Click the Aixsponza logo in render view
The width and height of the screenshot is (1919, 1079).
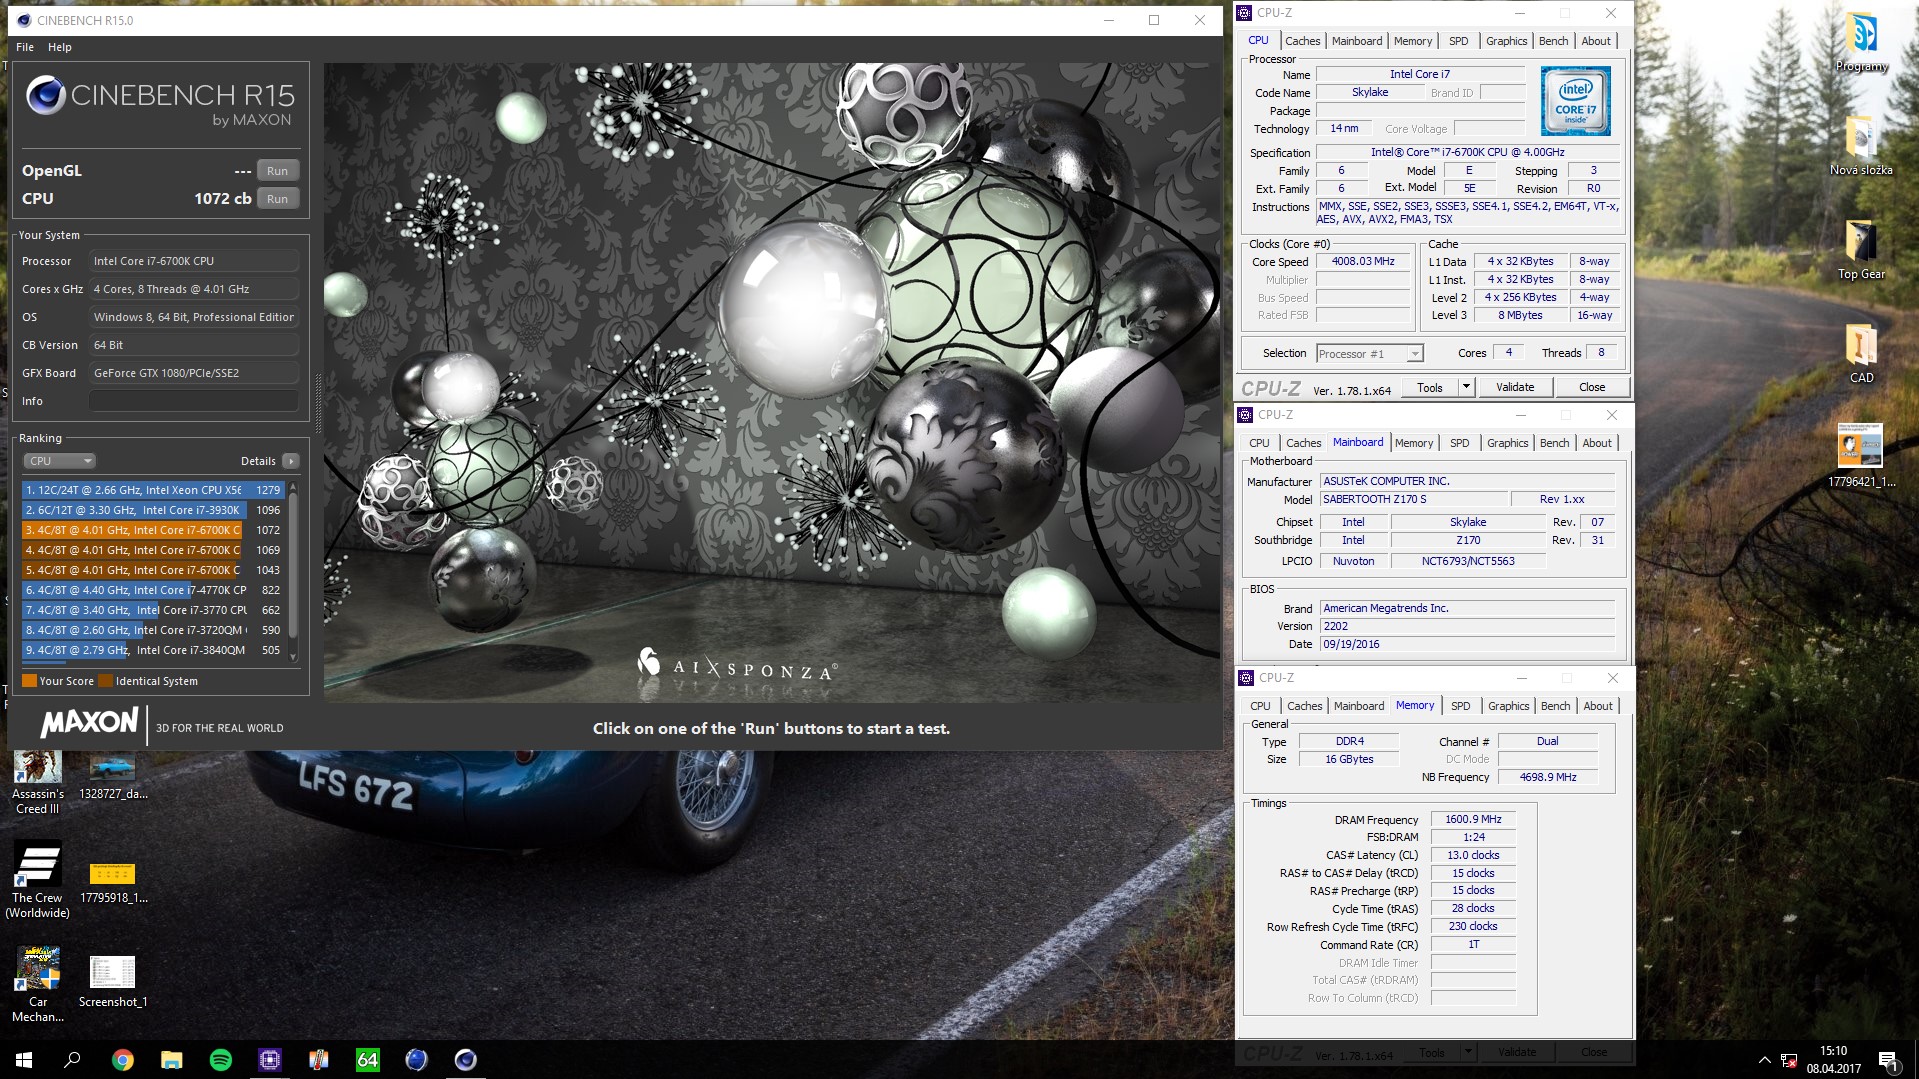(x=737, y=665)
